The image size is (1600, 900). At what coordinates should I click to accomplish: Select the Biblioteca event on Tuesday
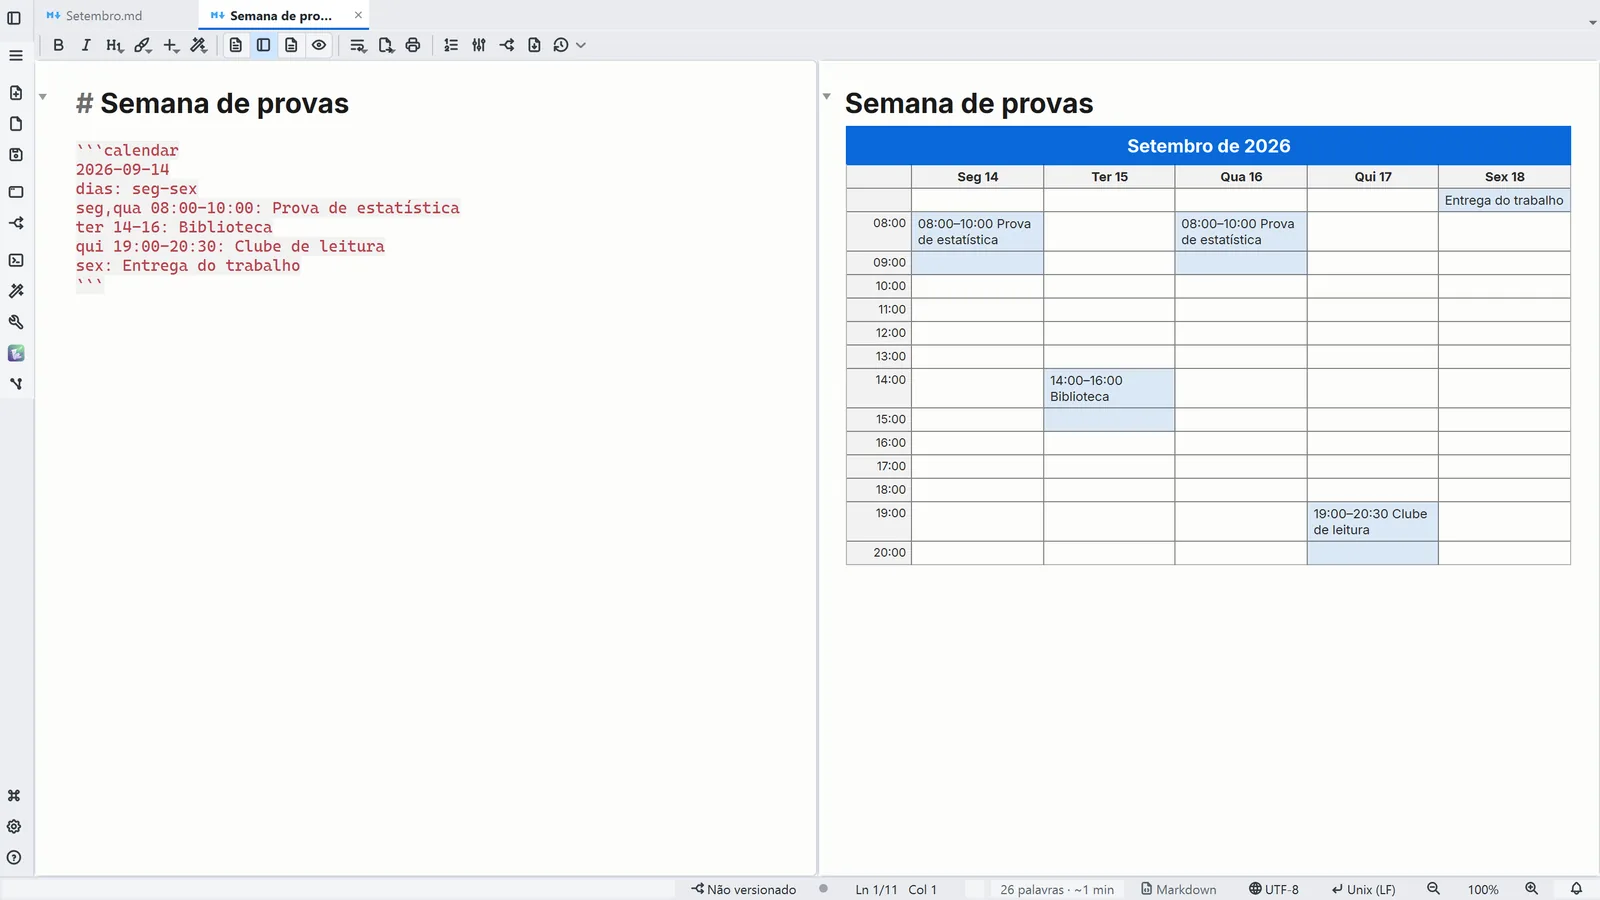[1109, 388]
